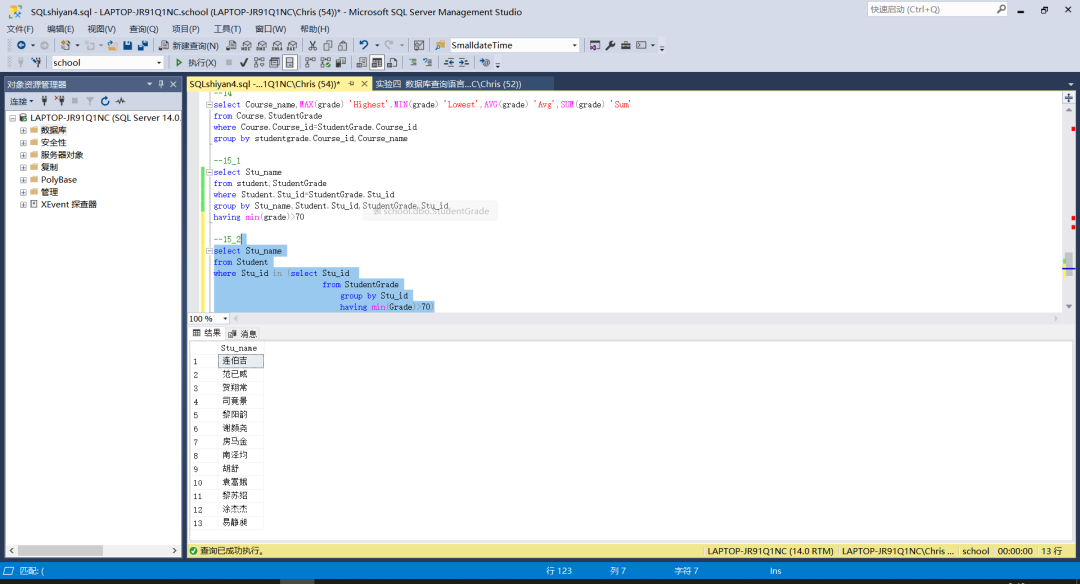
Task: Click the Parse (checkmark) icon
Action: click(244, 63)
